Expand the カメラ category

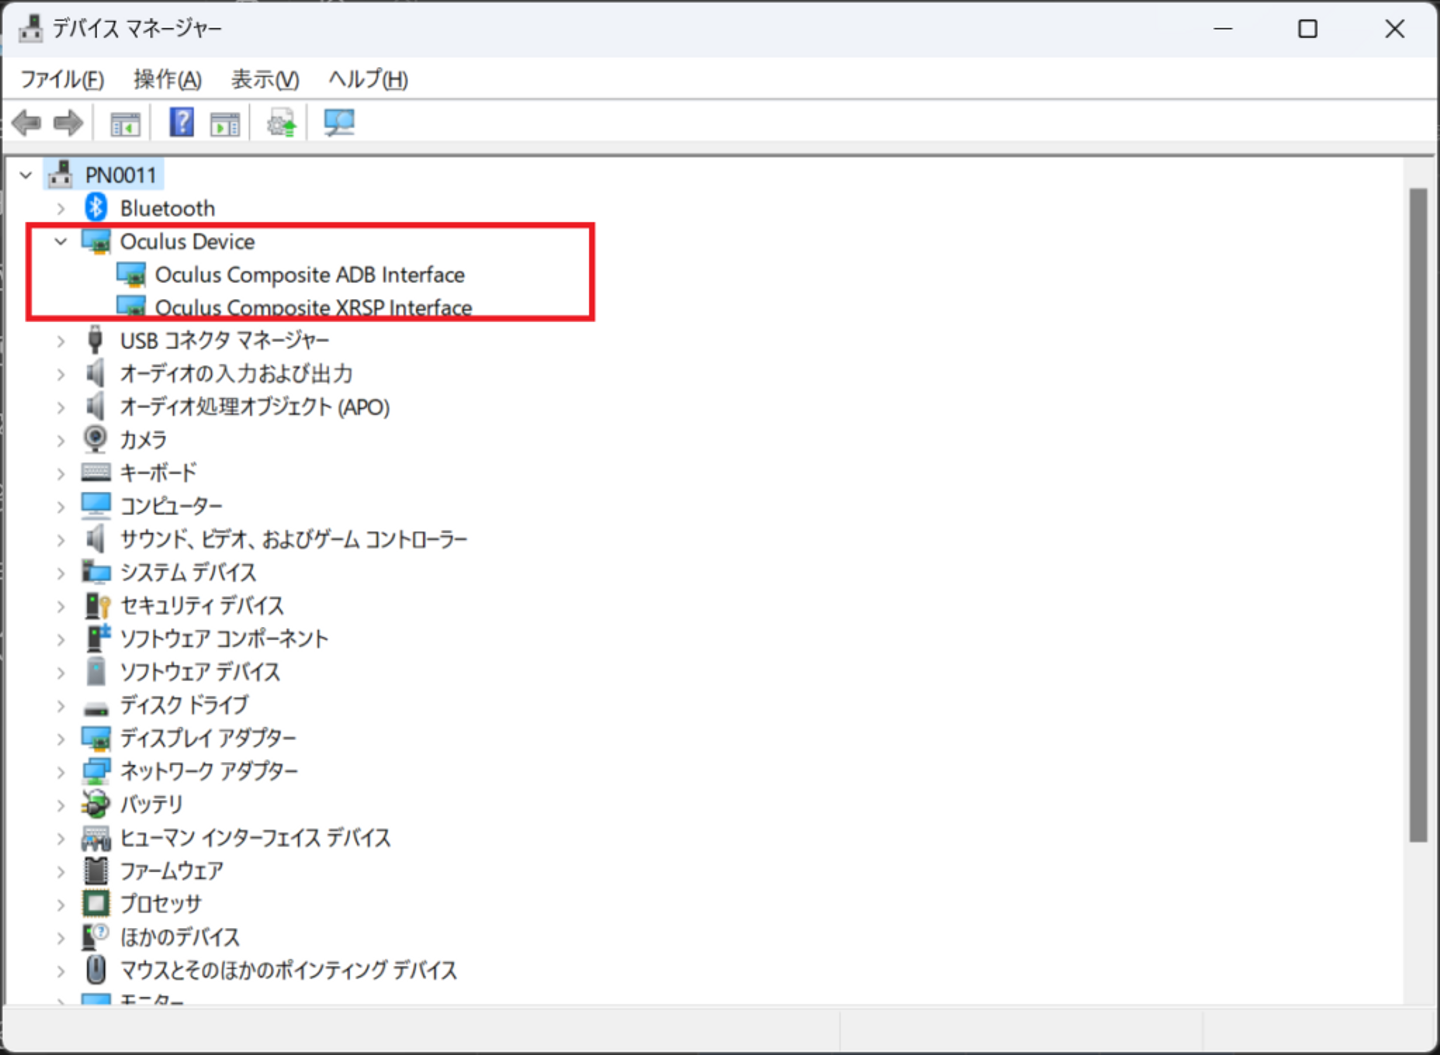point(61,440)
